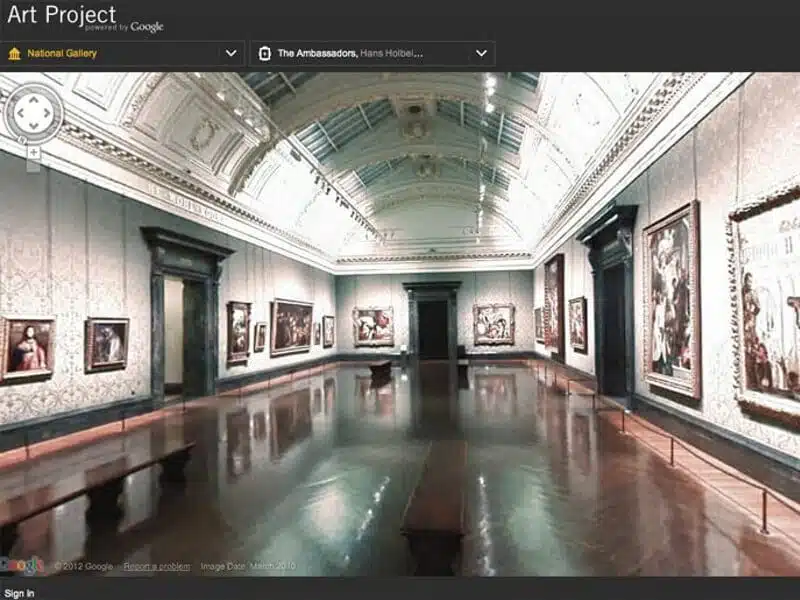Open the Report a problem link

(x=157, y=565)
